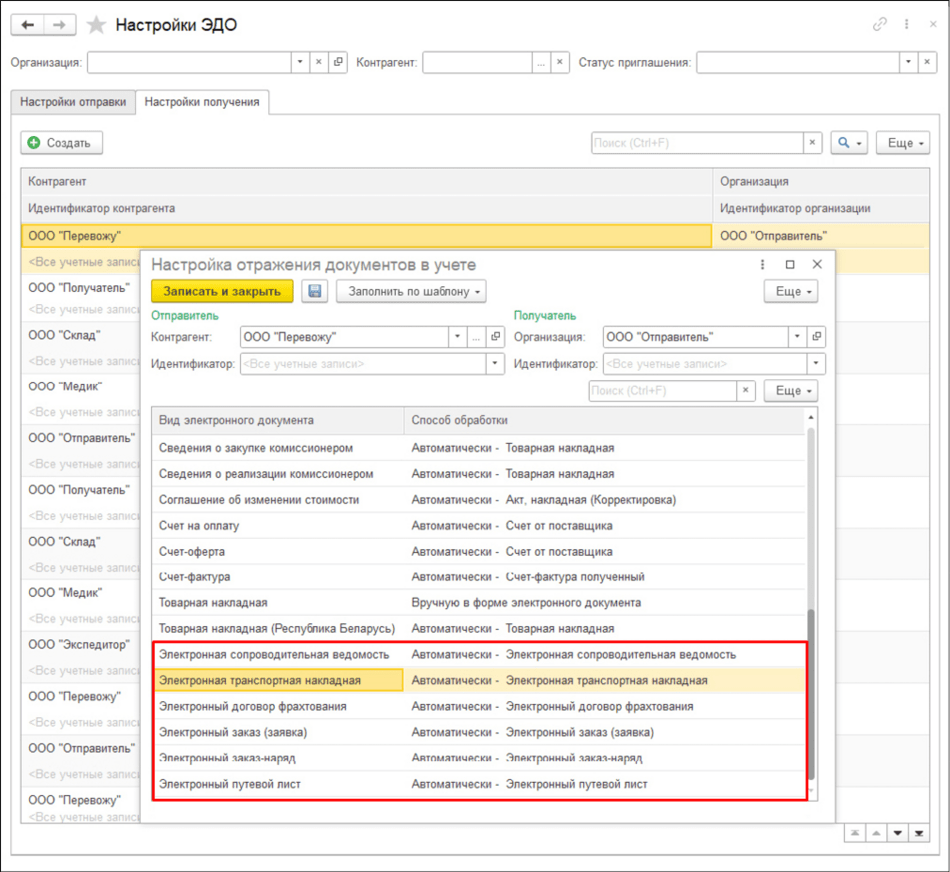Open the dialog's three-dot options menu
Viewport: 950px width, 872px height.
point(762,264)
